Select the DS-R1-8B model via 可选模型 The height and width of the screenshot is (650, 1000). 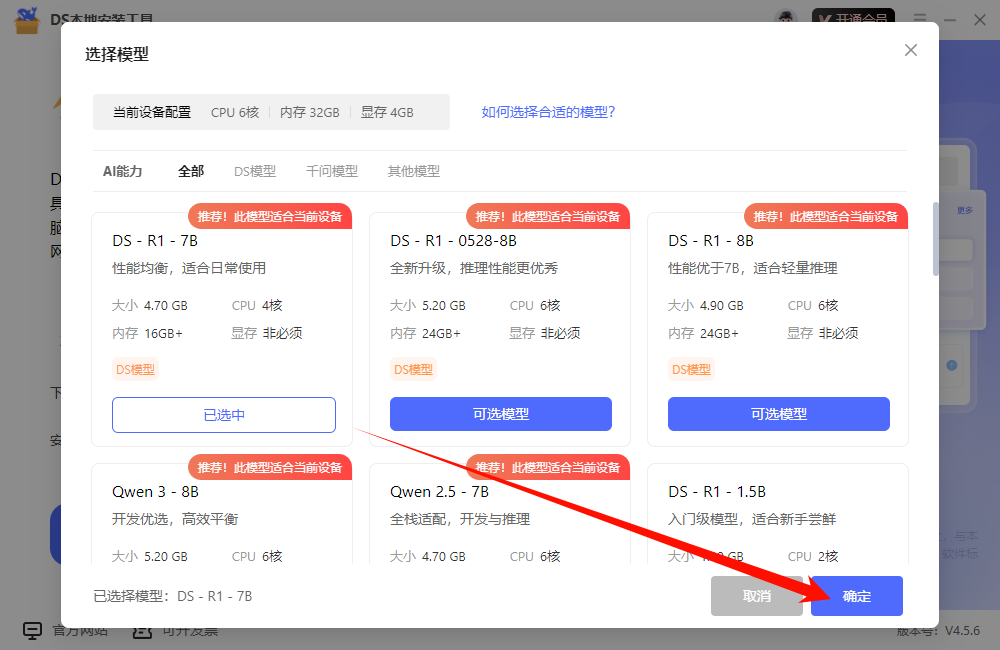click(778, 414)
